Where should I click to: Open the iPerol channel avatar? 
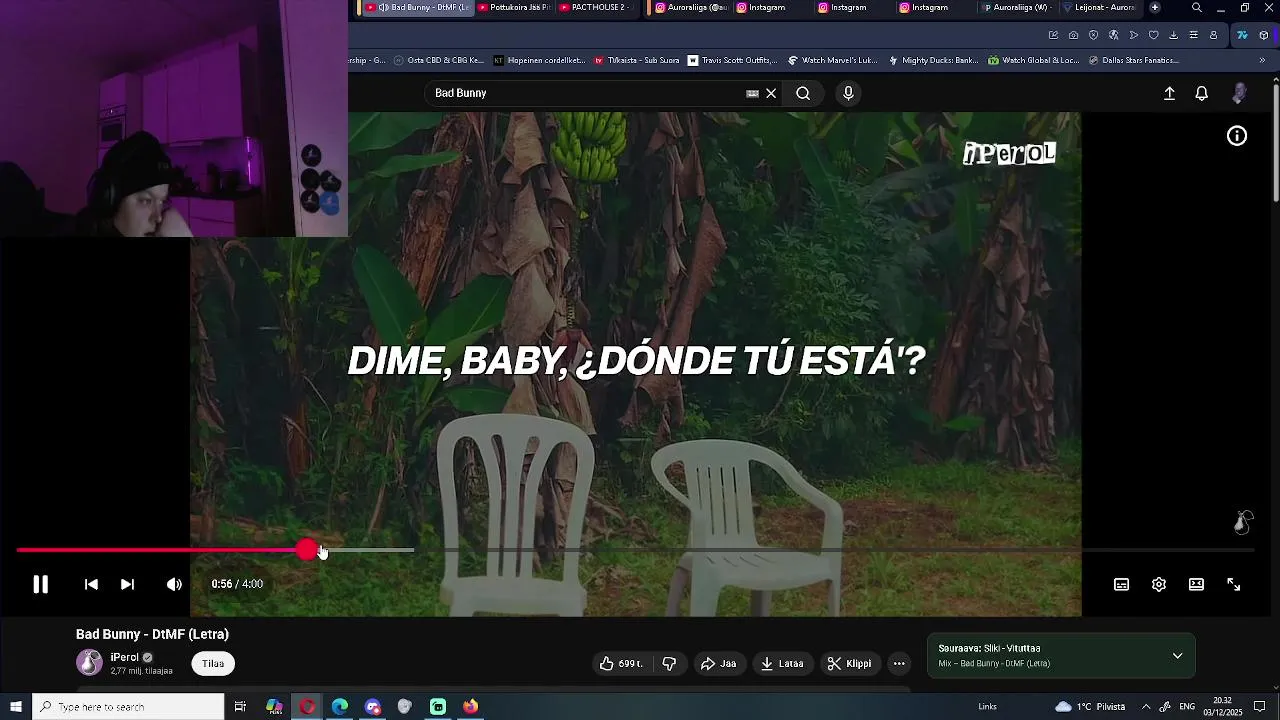(x=89, y=662)
